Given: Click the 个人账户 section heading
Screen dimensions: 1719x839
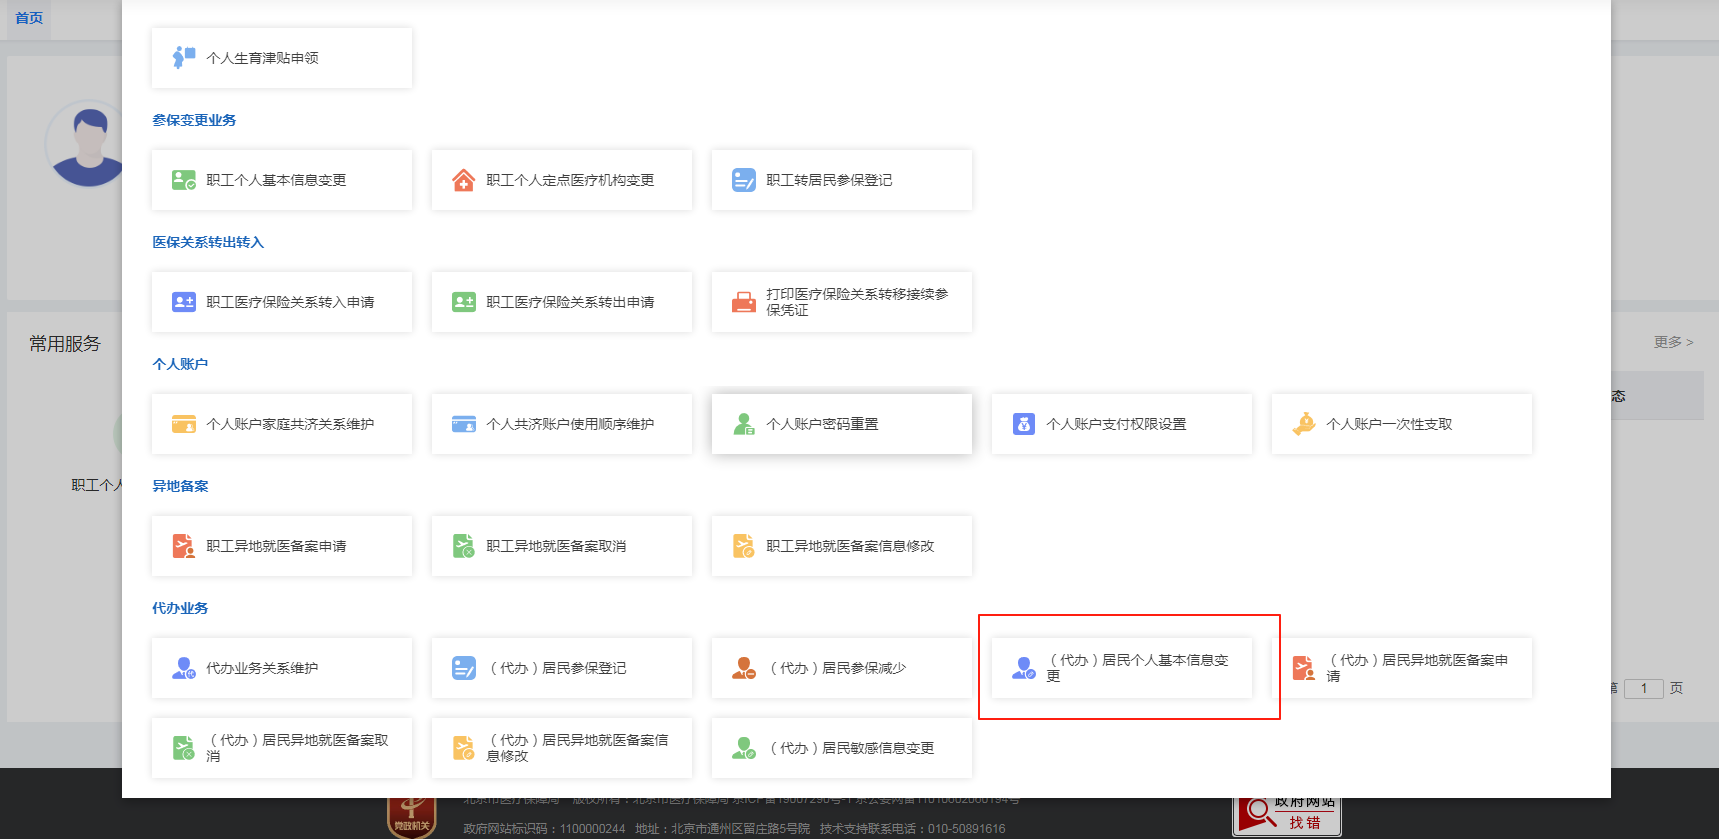Looking at the screenshot, I should coord(180,364).
